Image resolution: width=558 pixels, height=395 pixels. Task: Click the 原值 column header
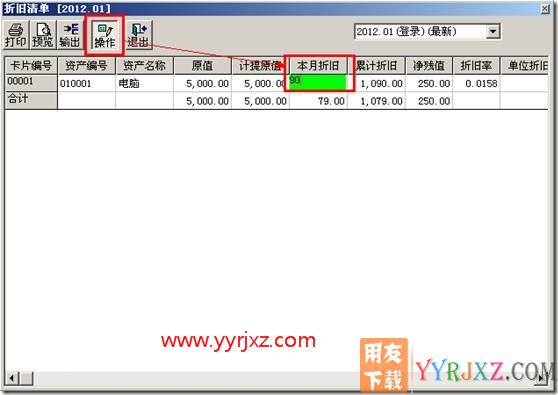(x=202, y=65)
